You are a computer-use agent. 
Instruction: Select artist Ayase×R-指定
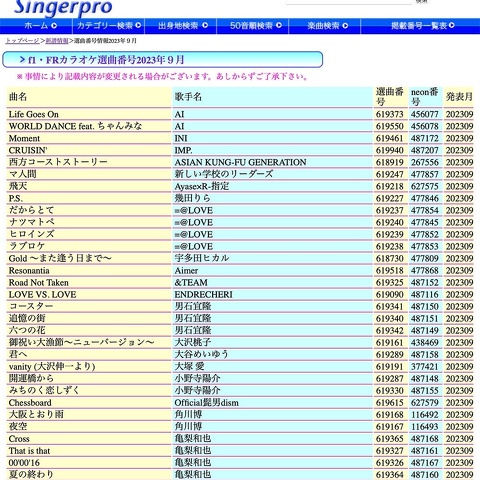click(x=202, y=186)
